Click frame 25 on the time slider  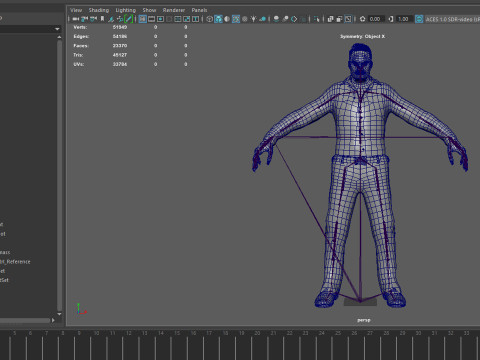point(338,333)
